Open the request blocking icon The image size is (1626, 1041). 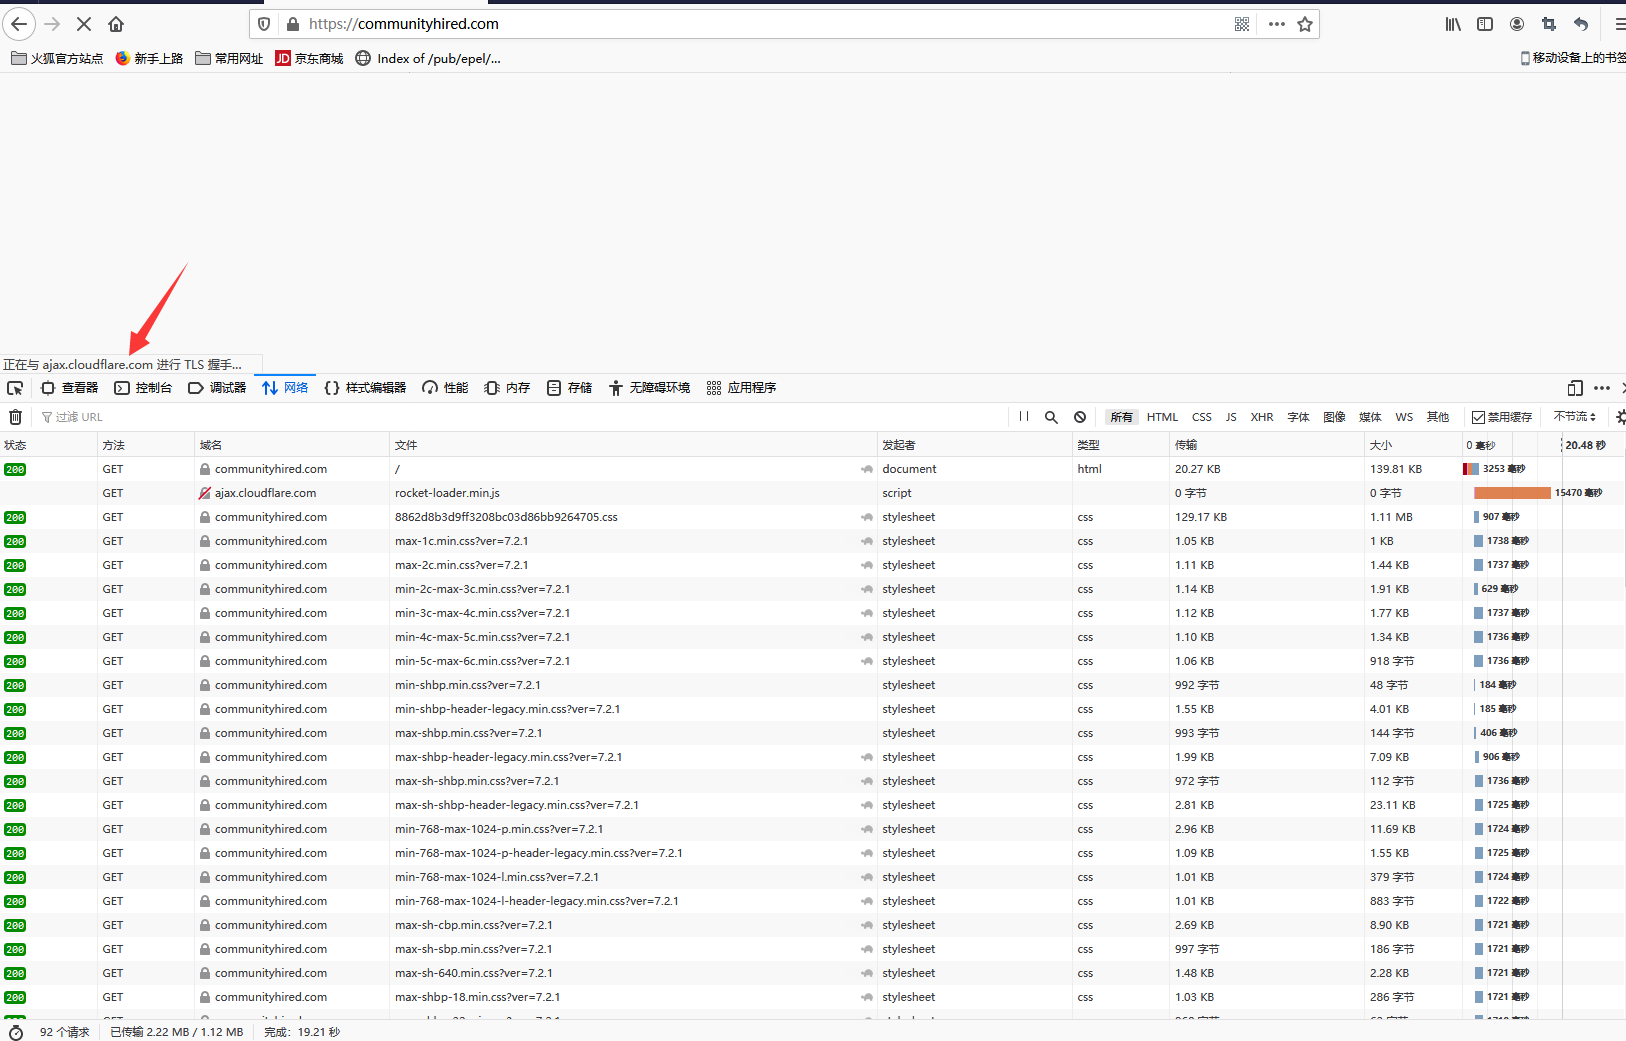click(x=1080, y=417)
